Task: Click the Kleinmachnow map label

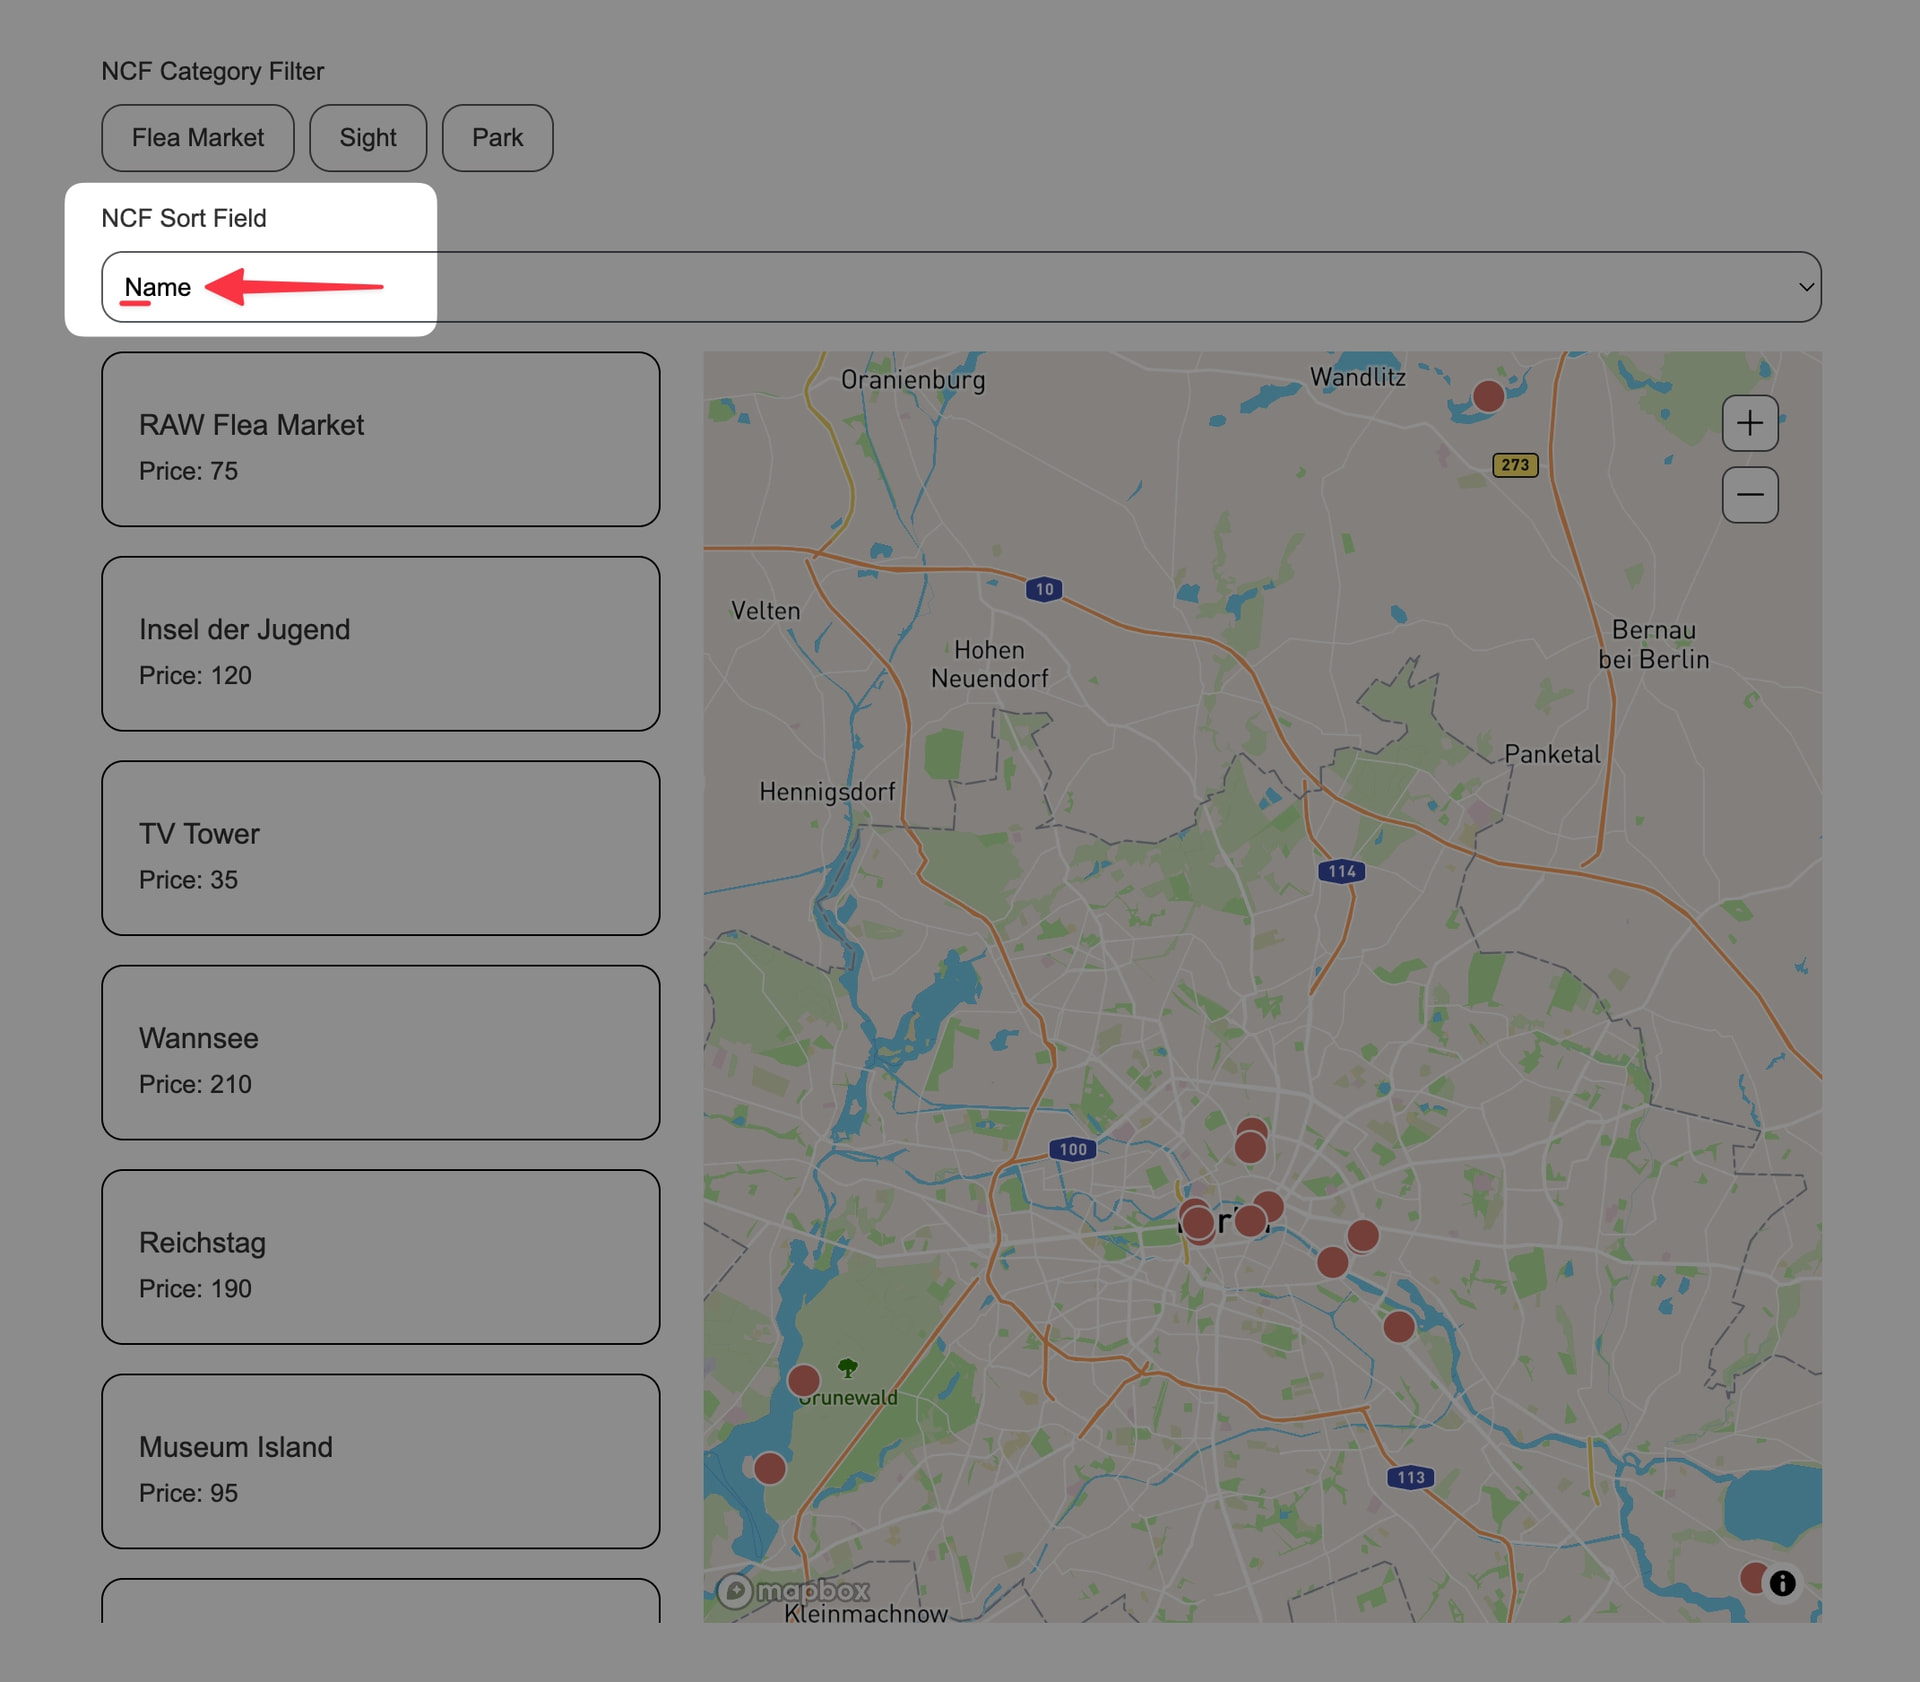Action: 866,1612
